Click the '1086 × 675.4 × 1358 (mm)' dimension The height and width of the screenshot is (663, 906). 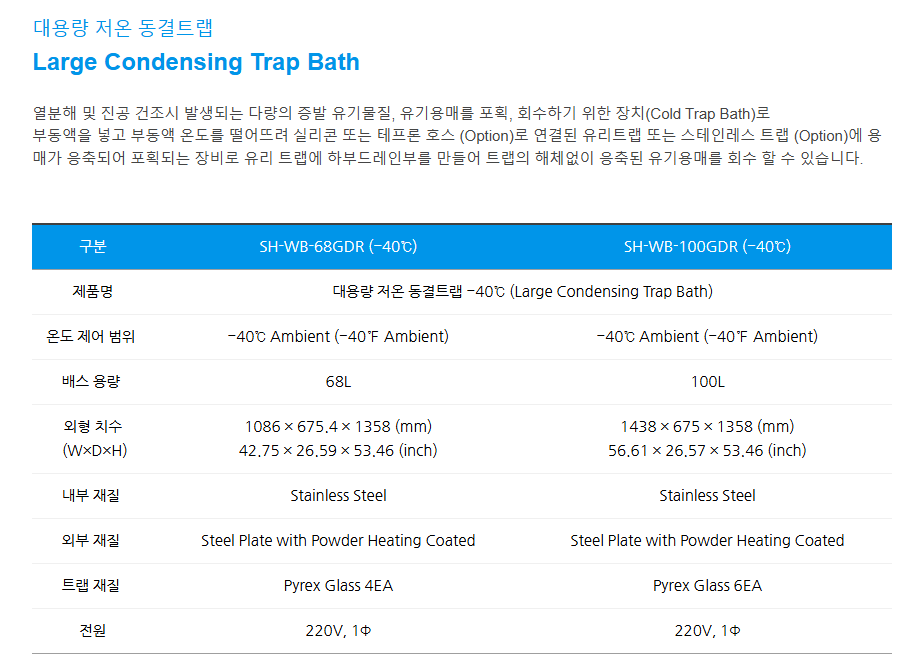[338, 427]
